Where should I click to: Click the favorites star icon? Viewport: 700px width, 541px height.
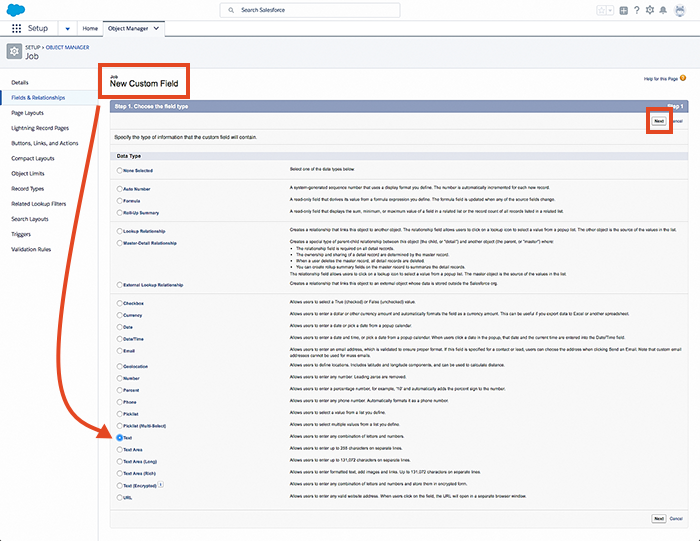(601, 10)
